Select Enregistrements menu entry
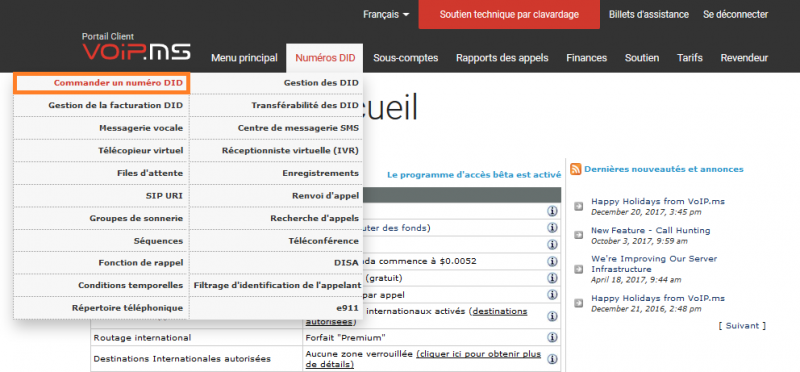The height and width of the screenshot is (372, 800). (x=276, y=173)
